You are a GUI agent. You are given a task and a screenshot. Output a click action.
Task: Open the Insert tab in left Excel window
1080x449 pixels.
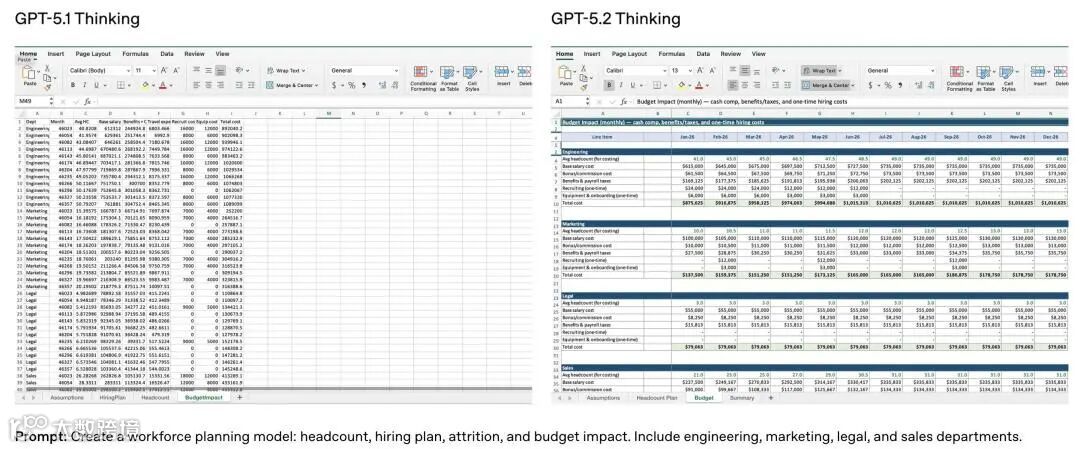(x=56, y=54)
